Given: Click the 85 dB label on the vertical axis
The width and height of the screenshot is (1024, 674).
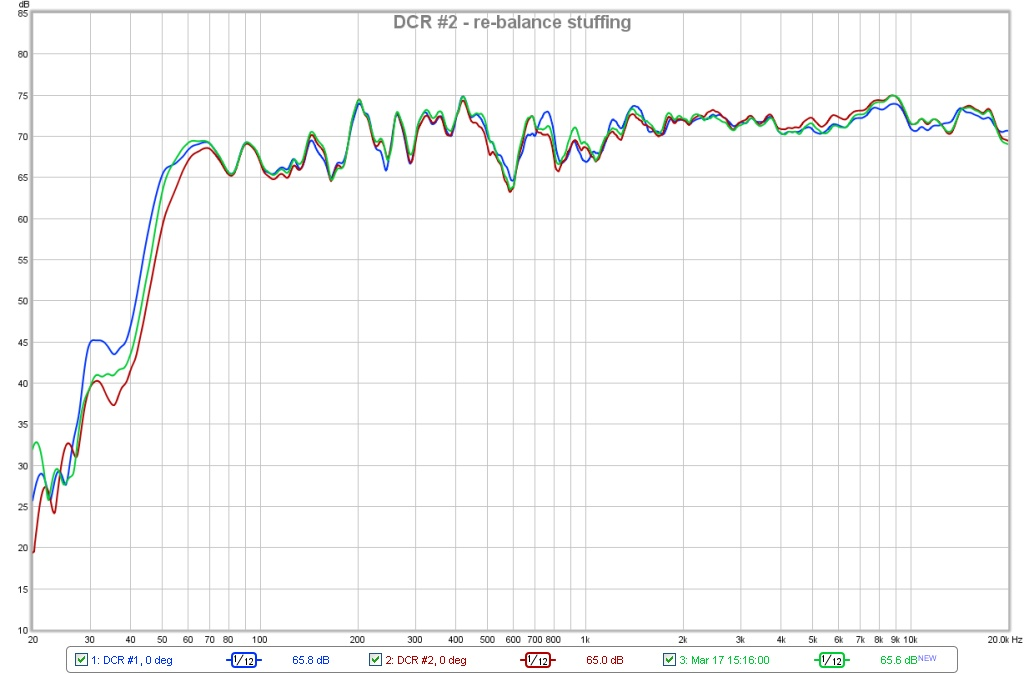Looking at the screenshot, I should (x=23, y=13).
